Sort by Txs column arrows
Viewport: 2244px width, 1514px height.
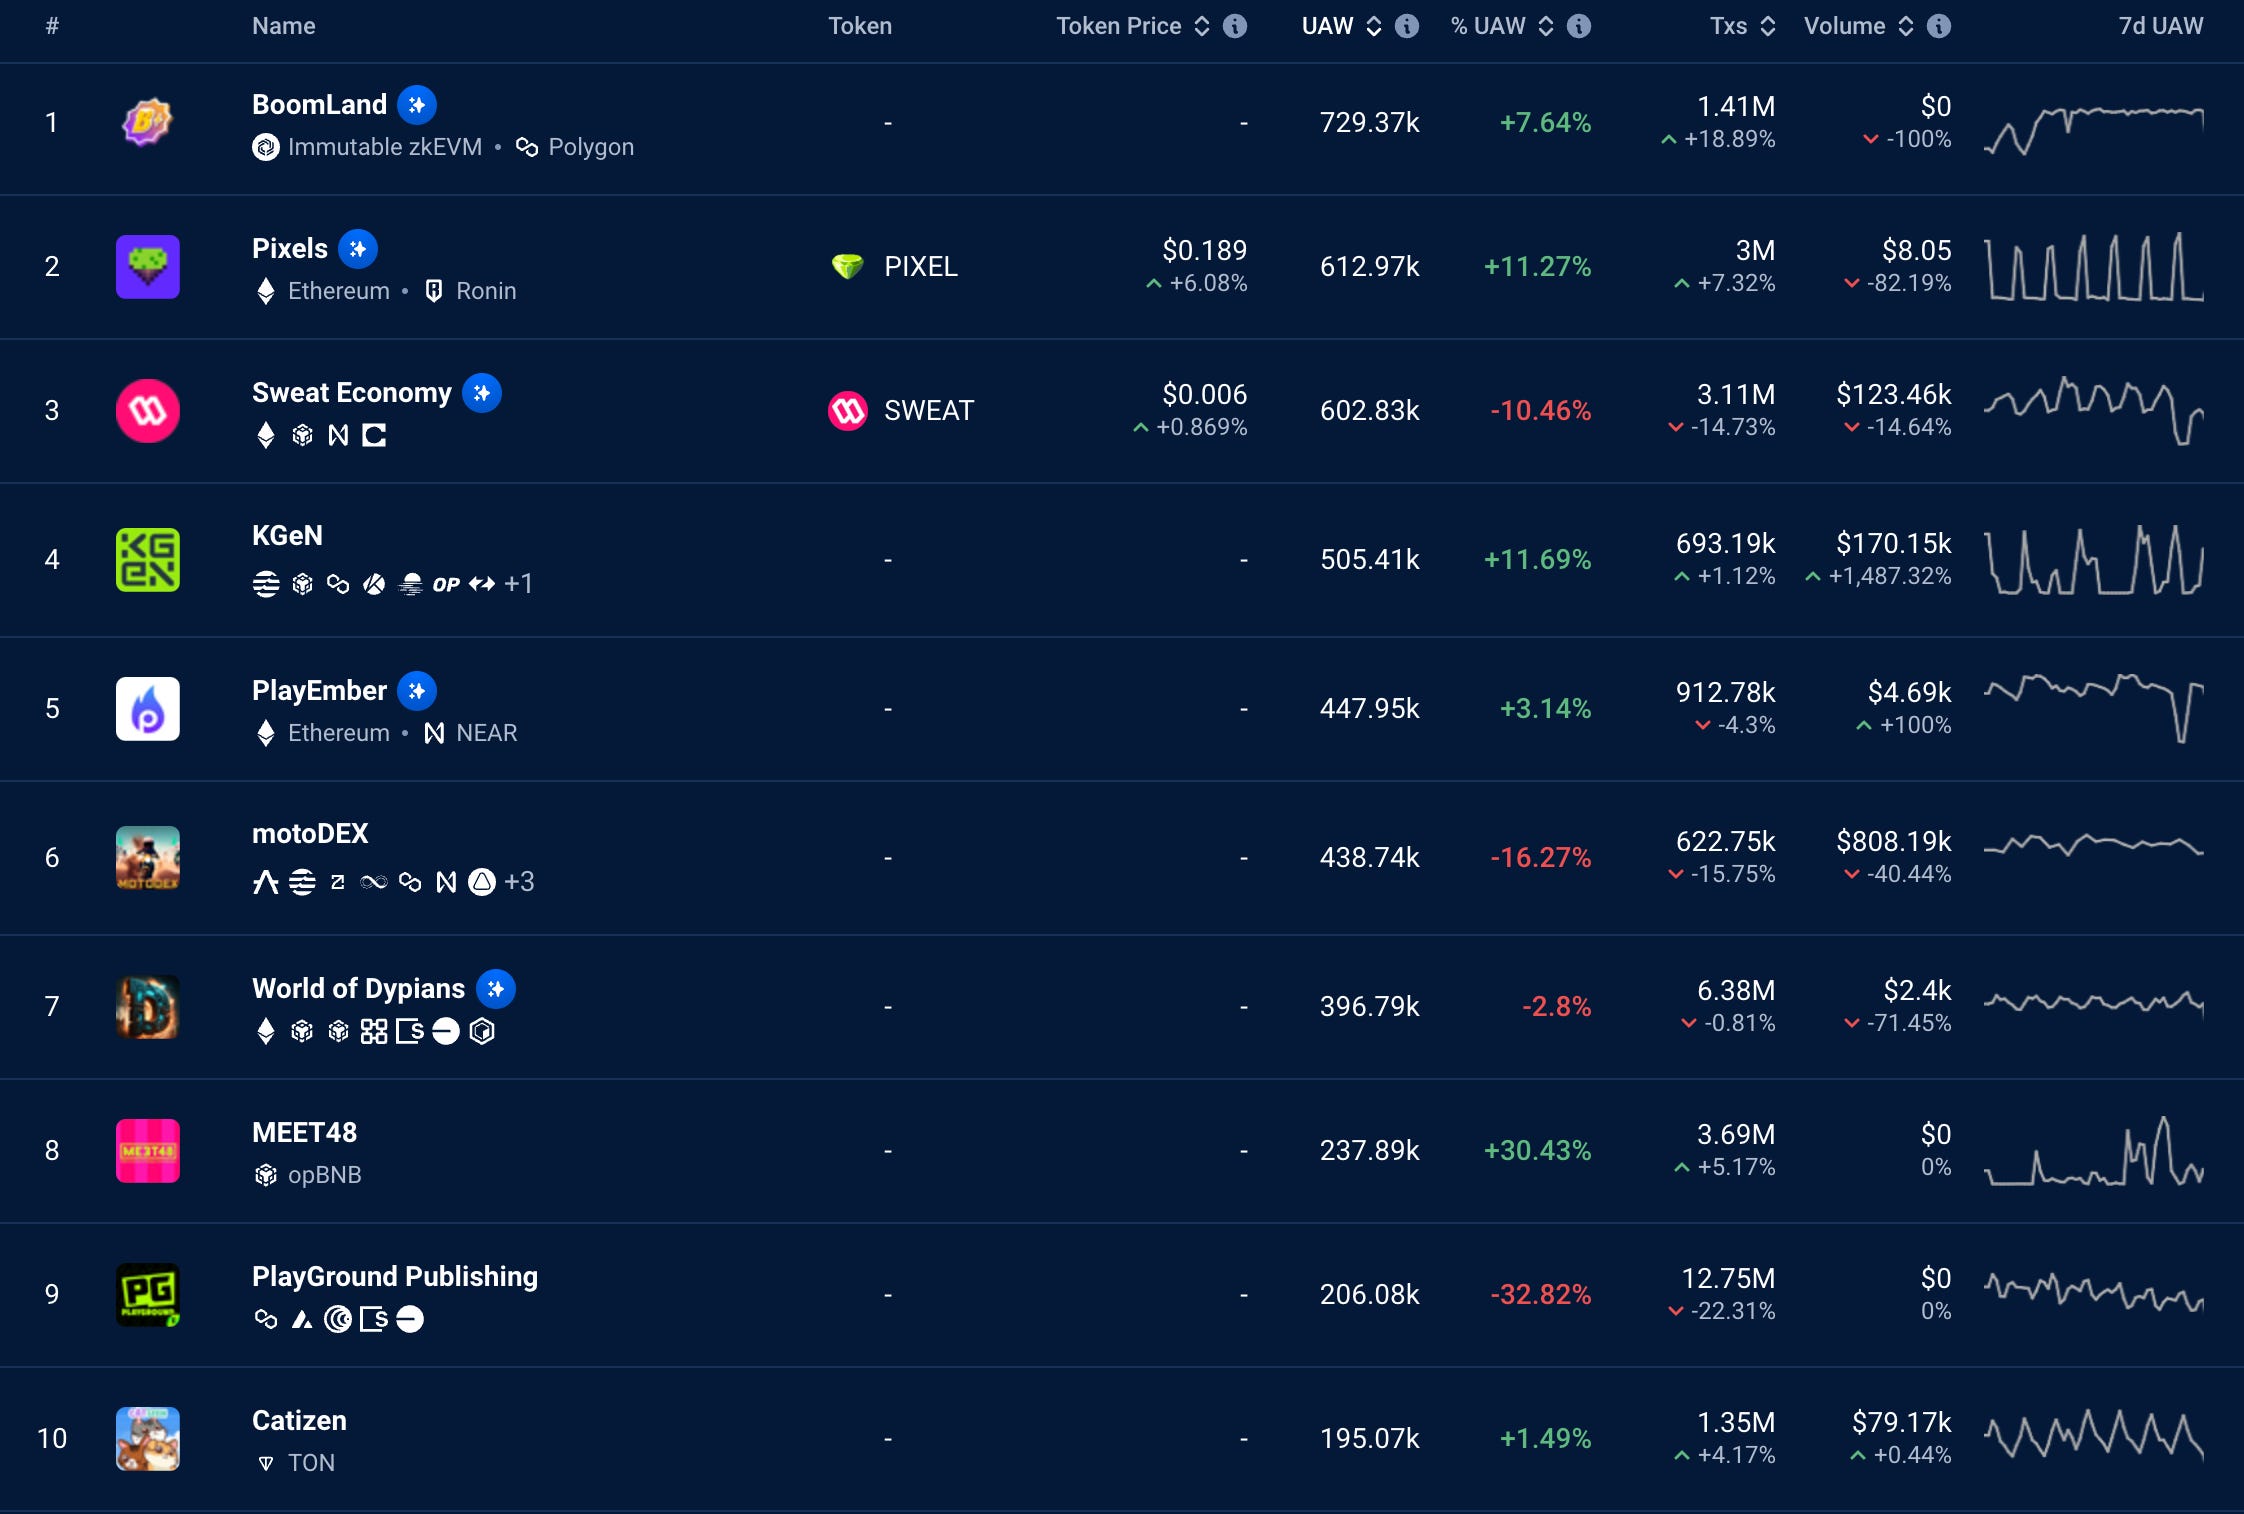(1768, 26)
